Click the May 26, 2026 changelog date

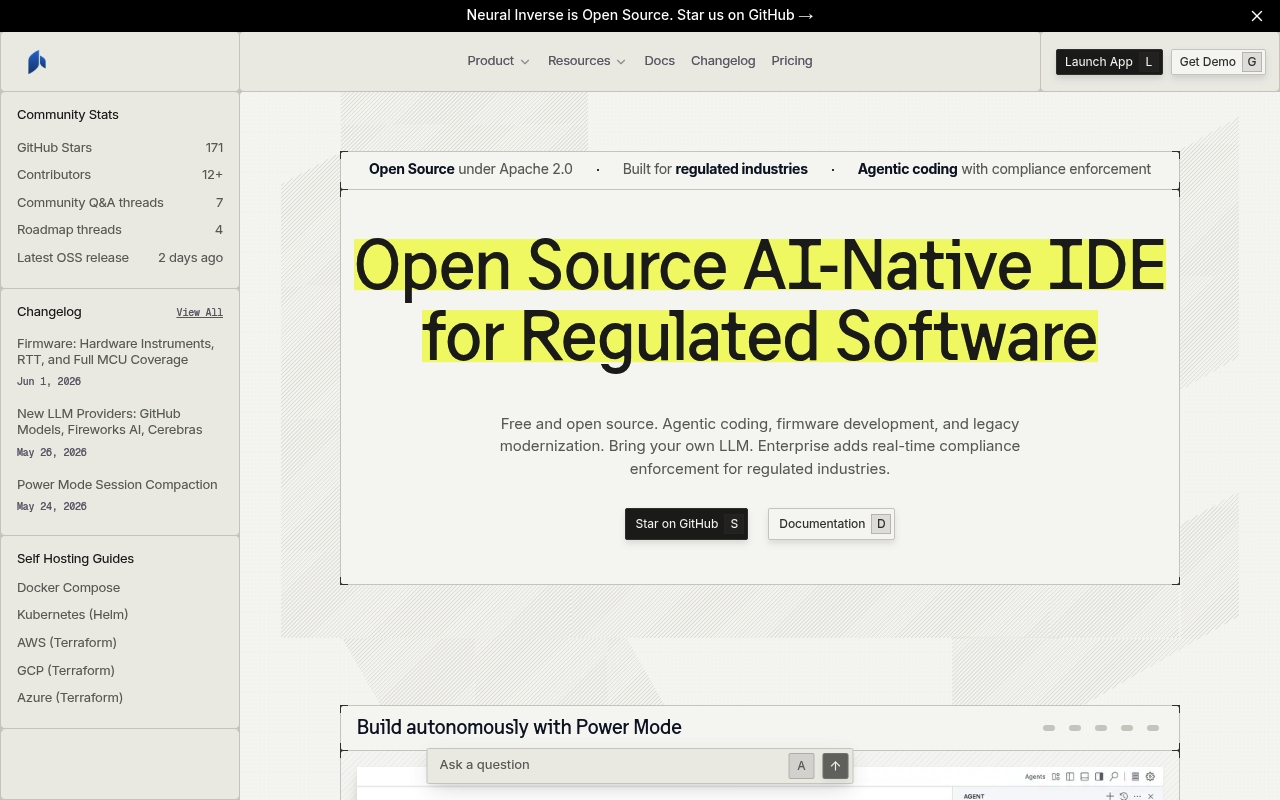pyautogui.click(x=52, y=452)
